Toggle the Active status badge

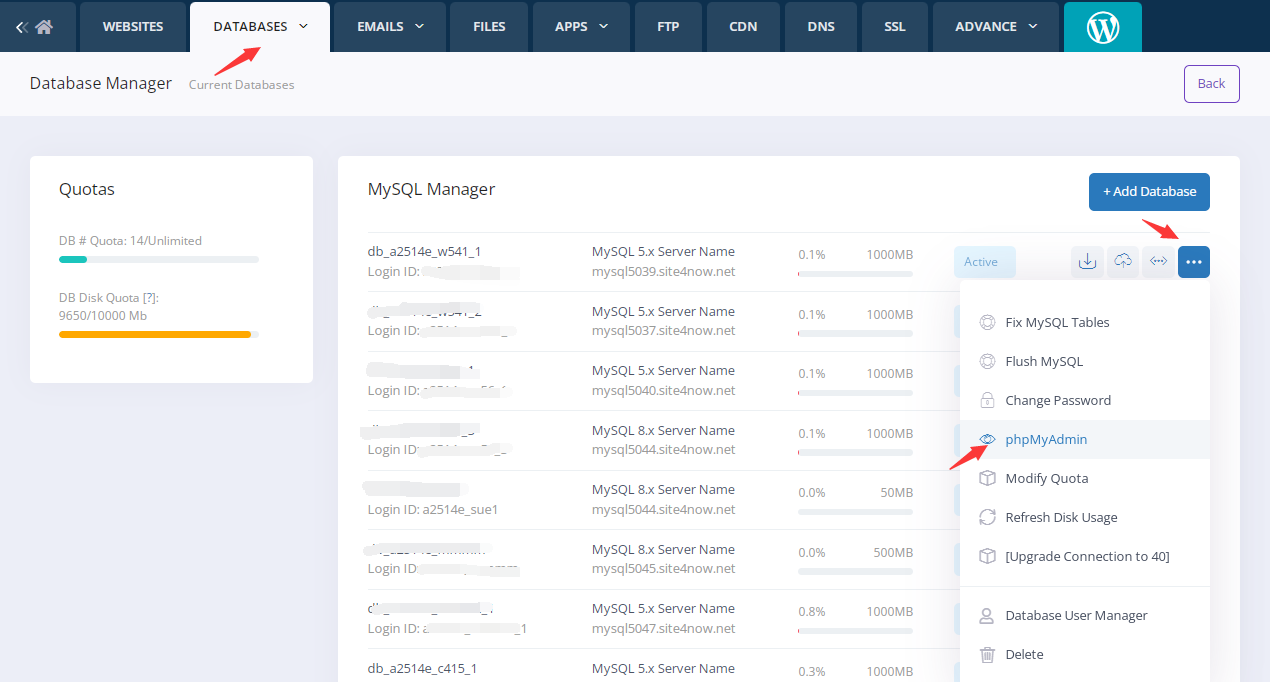click(x=984, y=261)
